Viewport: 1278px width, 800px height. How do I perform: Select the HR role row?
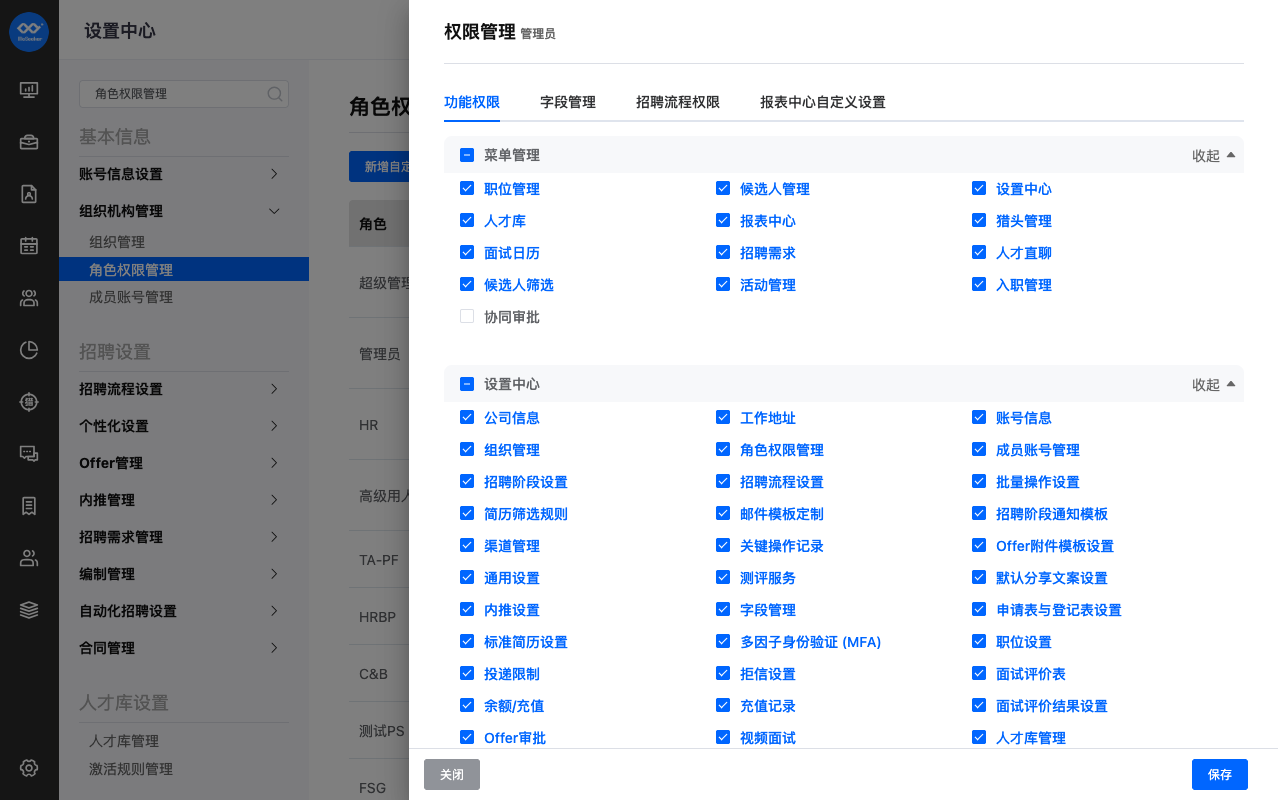[x=379, y=425]
